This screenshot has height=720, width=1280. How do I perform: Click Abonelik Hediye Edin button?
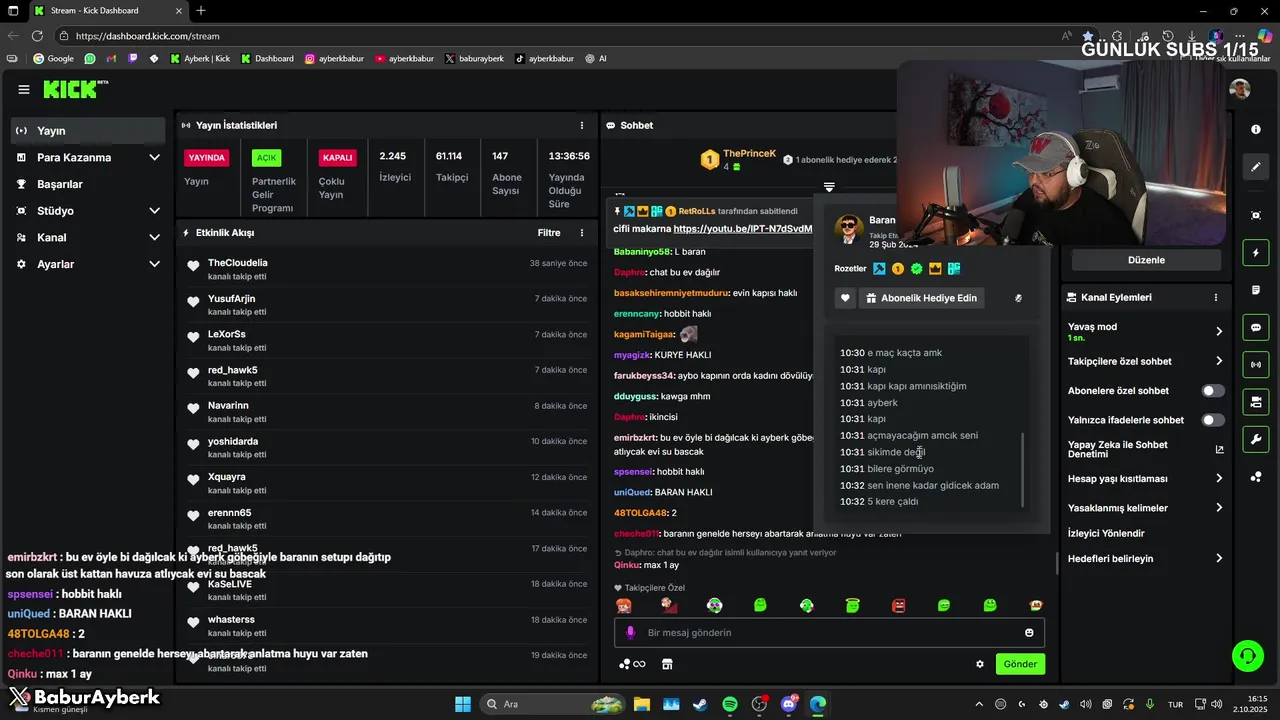pyautogui.click(x=921, y=298)
